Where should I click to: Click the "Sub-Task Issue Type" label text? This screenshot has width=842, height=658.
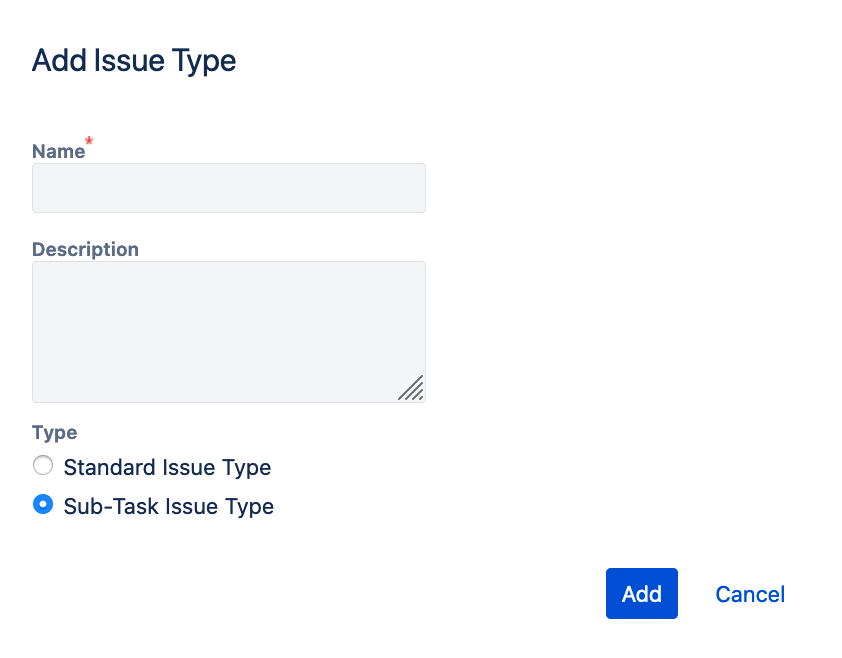point(168,506)
